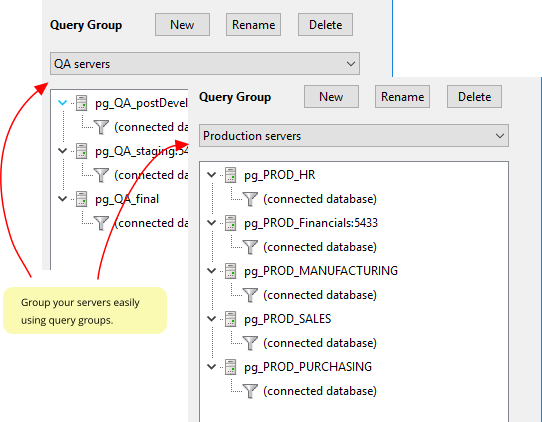This screenshot has width=542, height=422.
Task: Click the filter icon under pg_PROD_SALES
Action: pos(250,343)
